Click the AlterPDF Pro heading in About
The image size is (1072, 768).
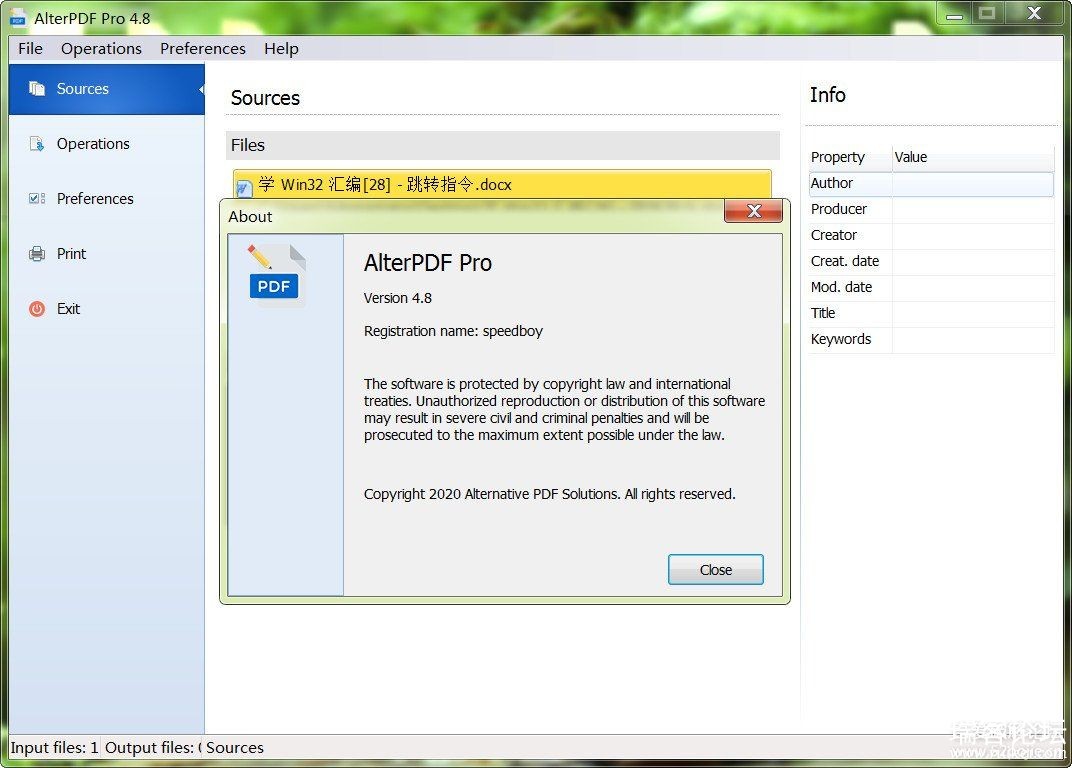tap(428, 263)
